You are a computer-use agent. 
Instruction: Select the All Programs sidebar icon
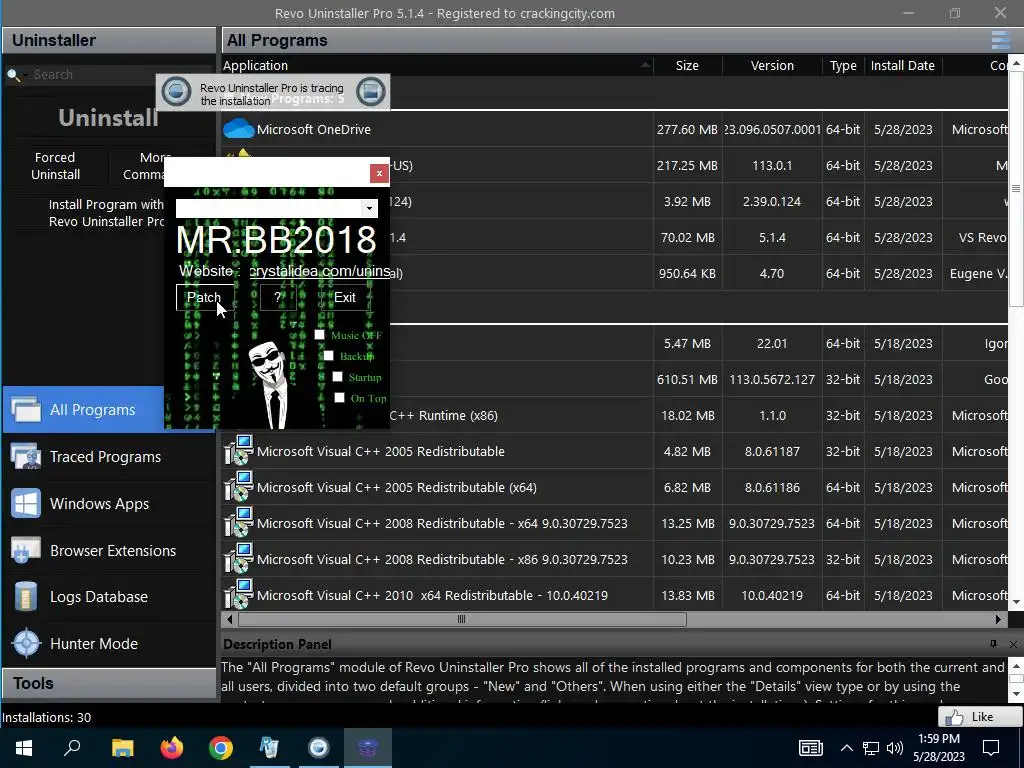[x=26, y=409]
